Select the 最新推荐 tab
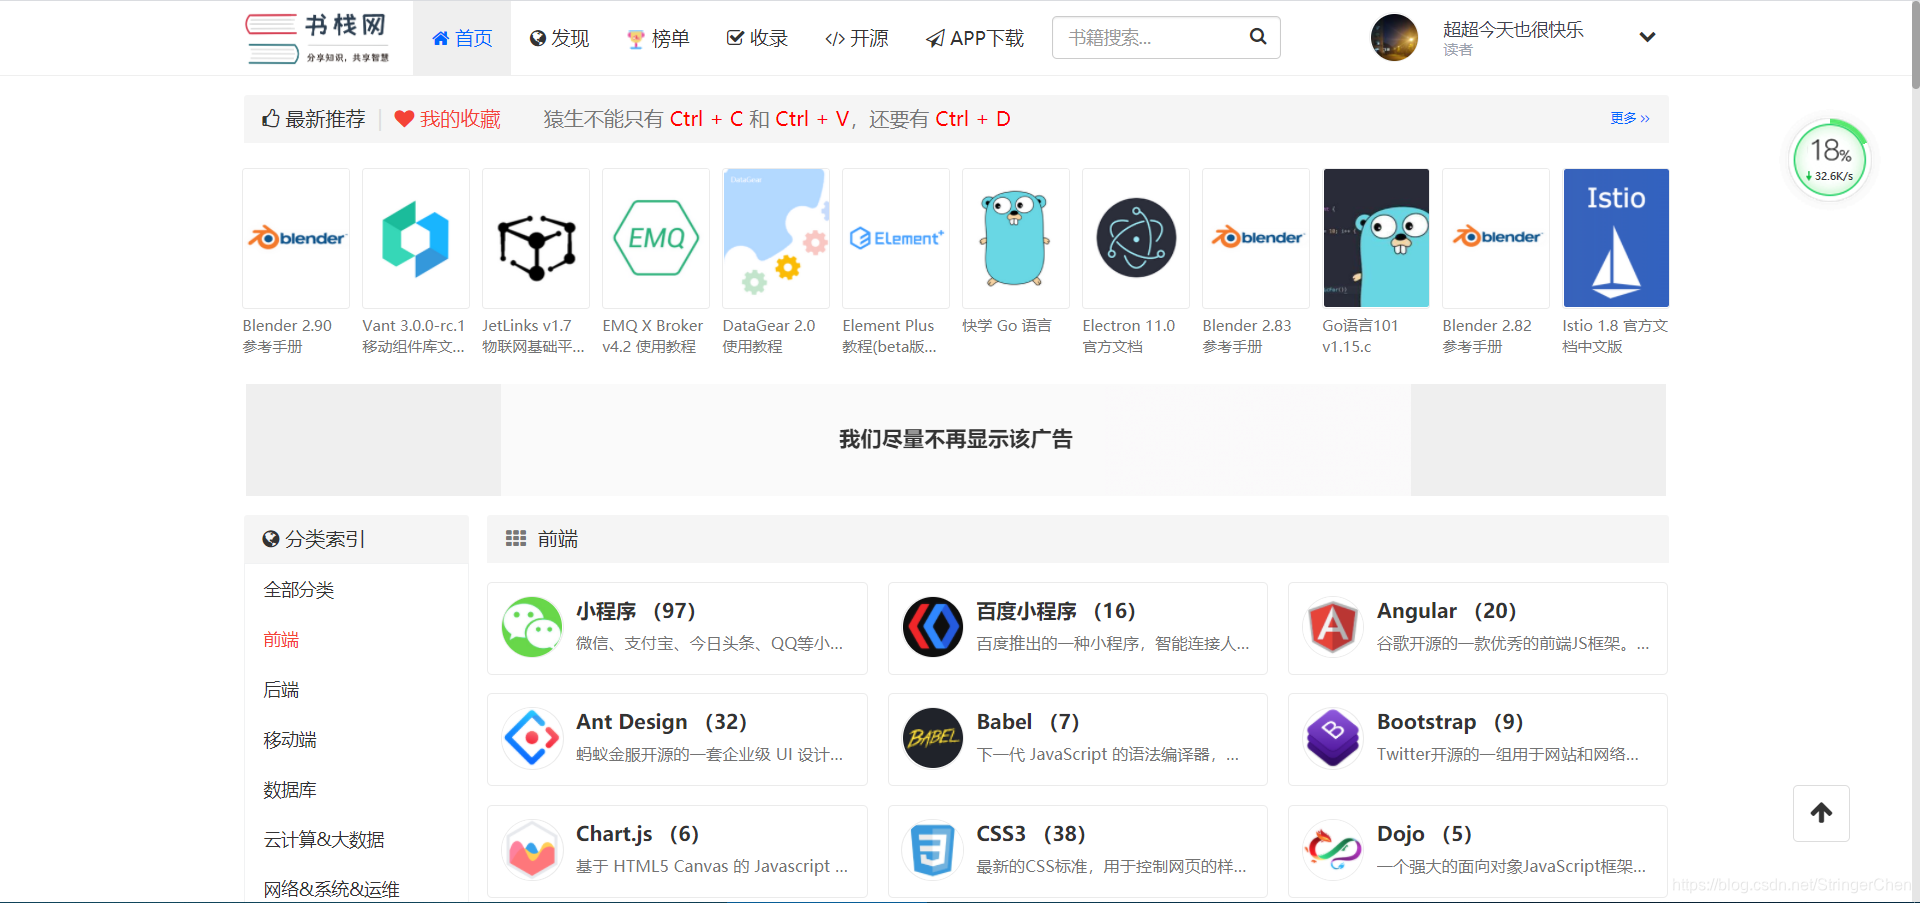Screen dimensions: 1920x903 coord(314,119)
